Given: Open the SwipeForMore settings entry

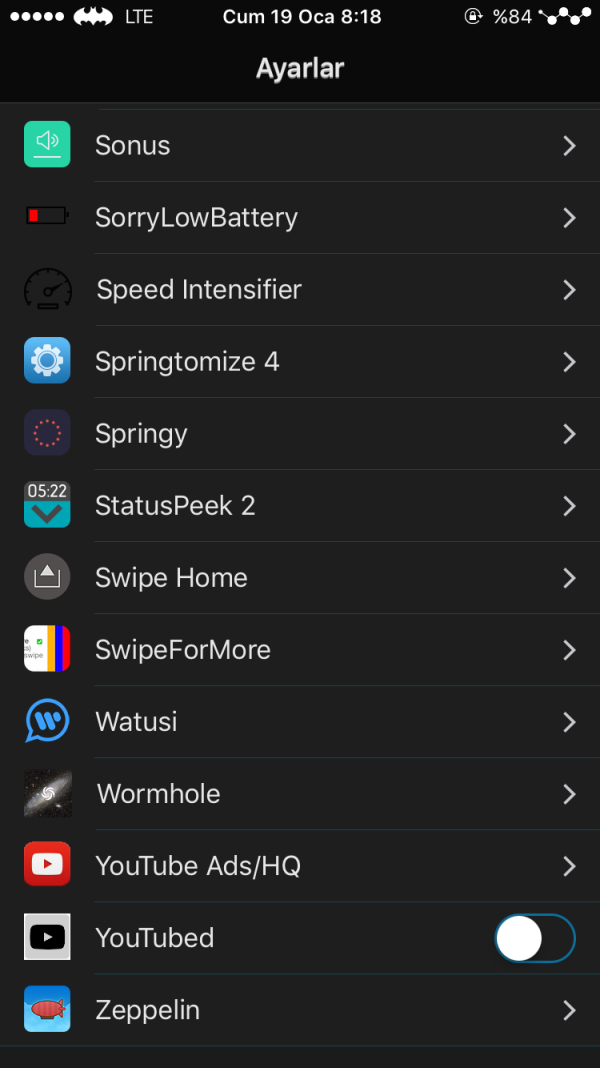Looking at the screenshot, I should [183, 650].
